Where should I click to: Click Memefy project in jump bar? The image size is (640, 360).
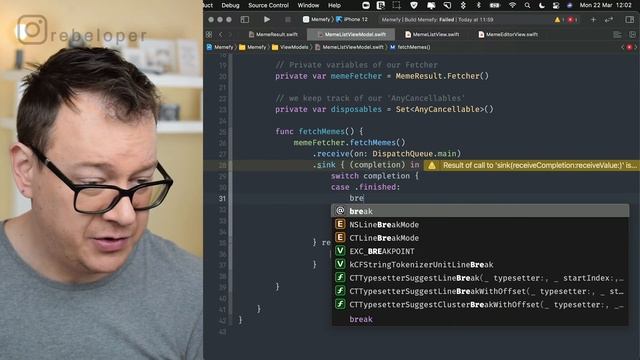coord(220,47)
